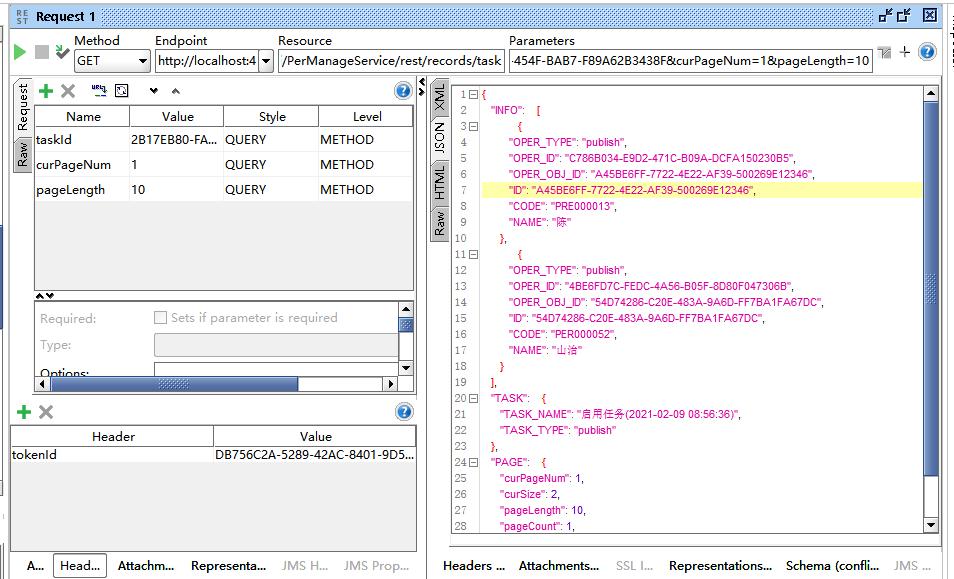Click the splitter arrows between request and response
This screenshot has height=579, width=954.
pyautogui.click(x=422, y=87)
